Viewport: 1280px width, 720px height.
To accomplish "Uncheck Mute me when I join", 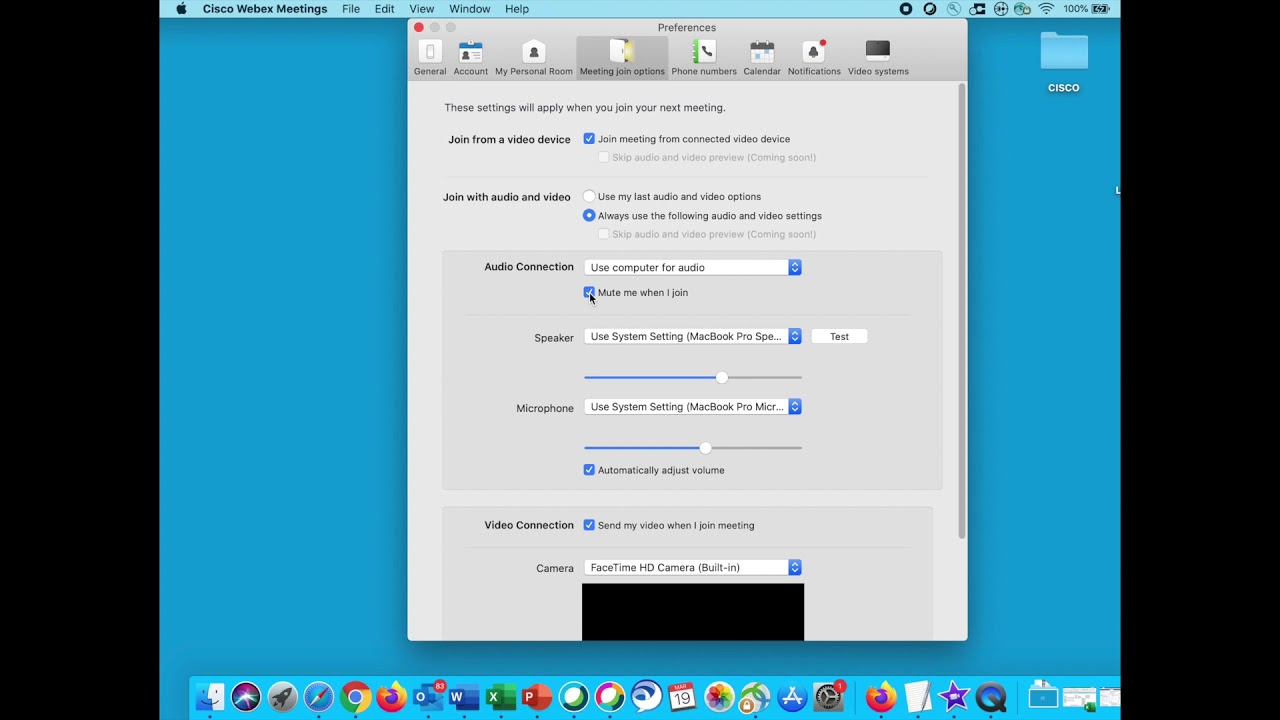I will tap(589, 293).
